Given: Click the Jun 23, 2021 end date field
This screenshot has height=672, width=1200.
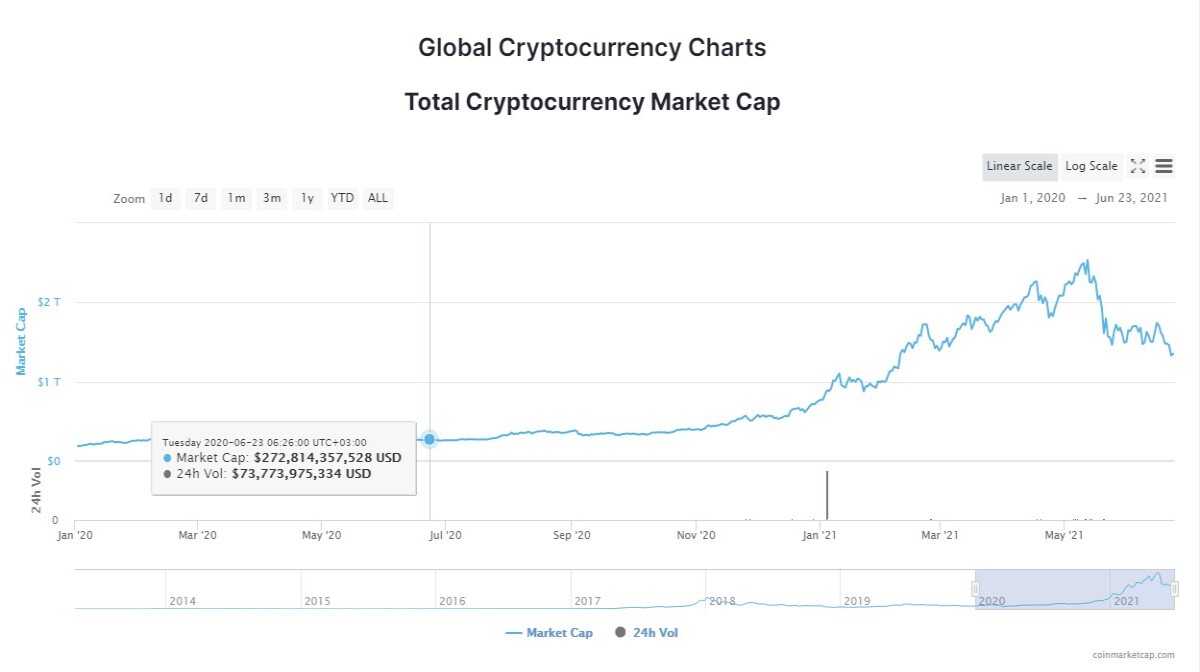Looking at the screenshot, I should (1132, 198).
